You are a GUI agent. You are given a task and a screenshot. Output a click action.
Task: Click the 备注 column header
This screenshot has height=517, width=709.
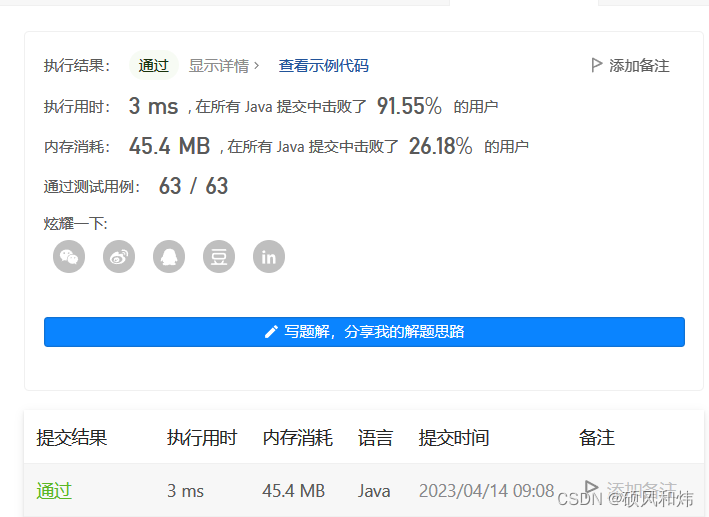pos(596,437)
